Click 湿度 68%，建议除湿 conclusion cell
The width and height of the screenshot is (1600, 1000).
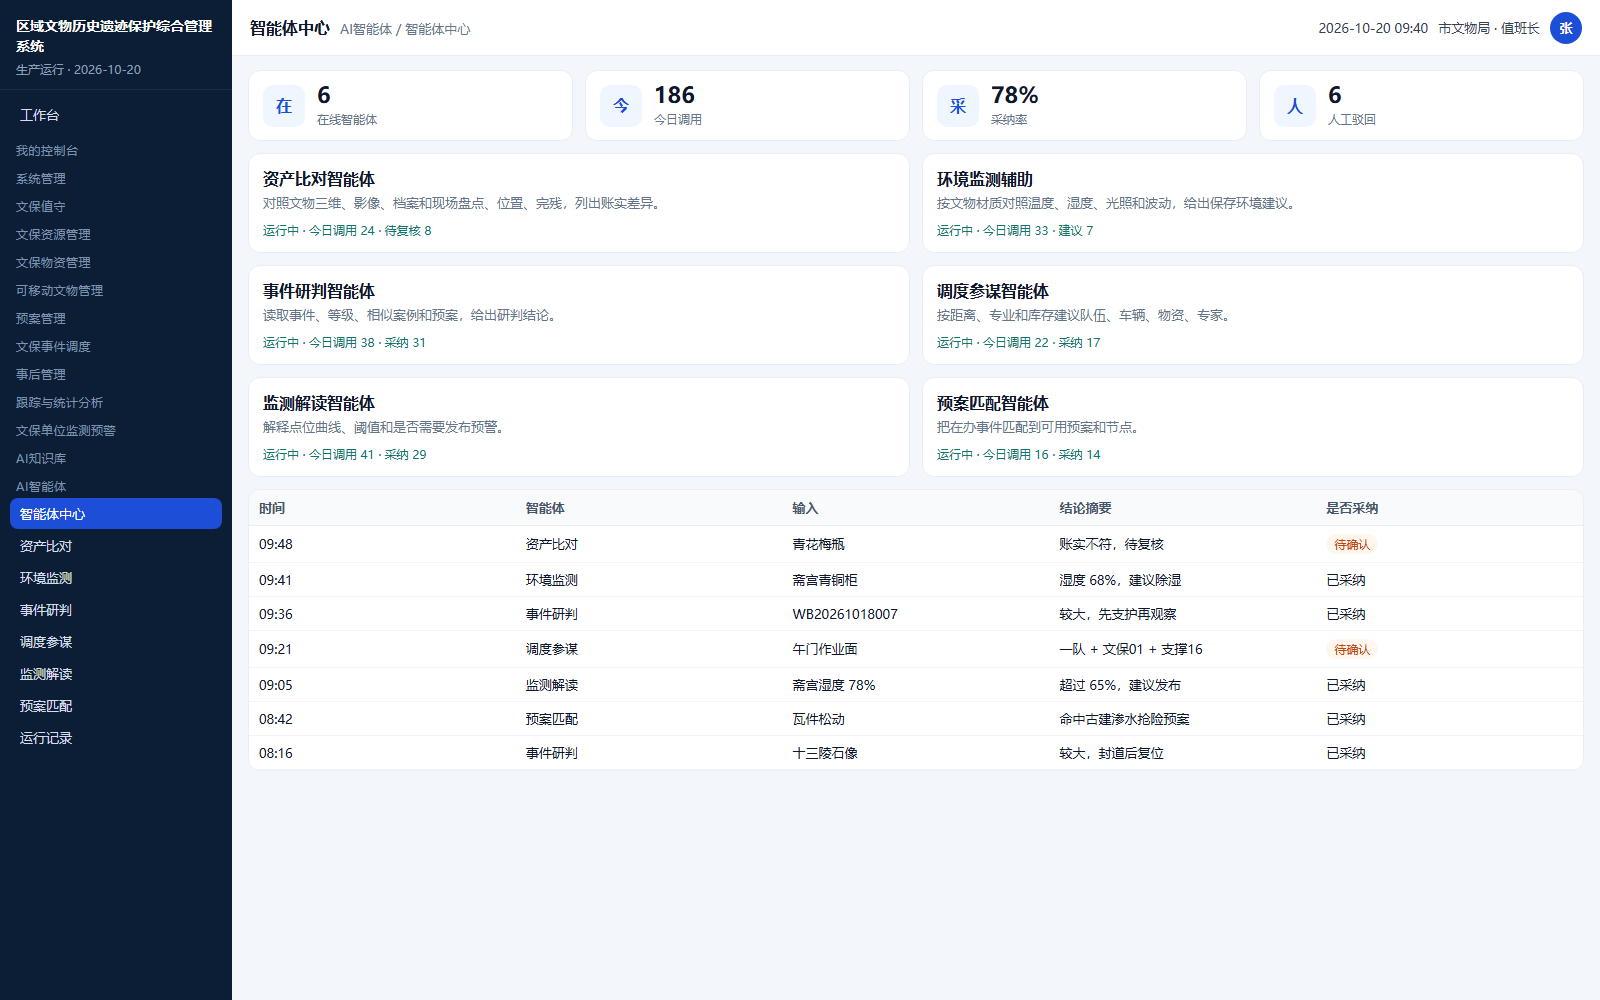click(x=1120, y=580)
